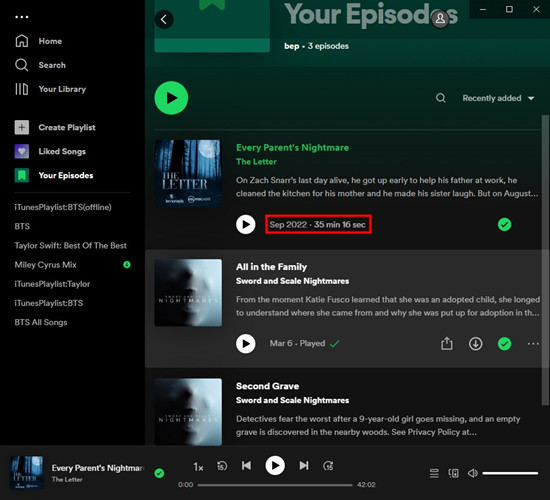Image resolution: width=550 pixels, height=500 pixels.
Task: Go back with the back arrow
Action: [164, 19]
